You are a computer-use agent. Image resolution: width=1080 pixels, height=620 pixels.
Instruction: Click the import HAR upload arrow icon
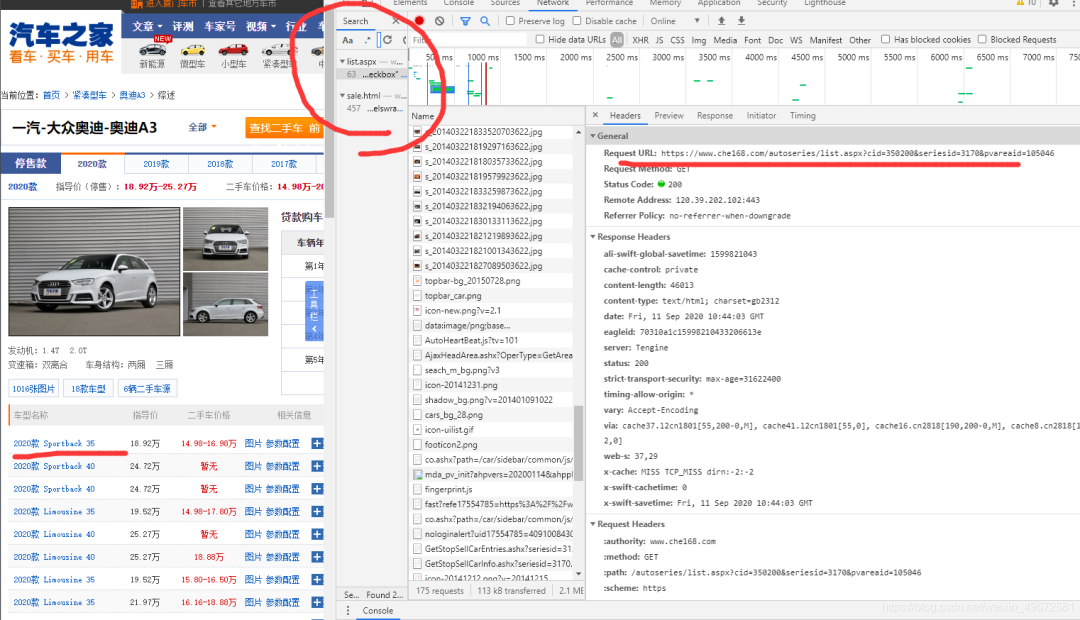(x=721, y=21)
